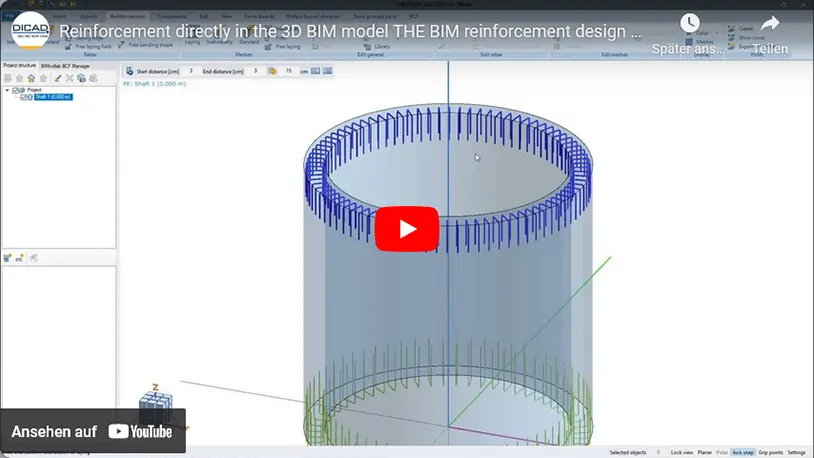Image resolution: width=814 pixels, height=458 pixels.
Task: Click the second icon in the lower-left panel toolbar
Action: 20,258
